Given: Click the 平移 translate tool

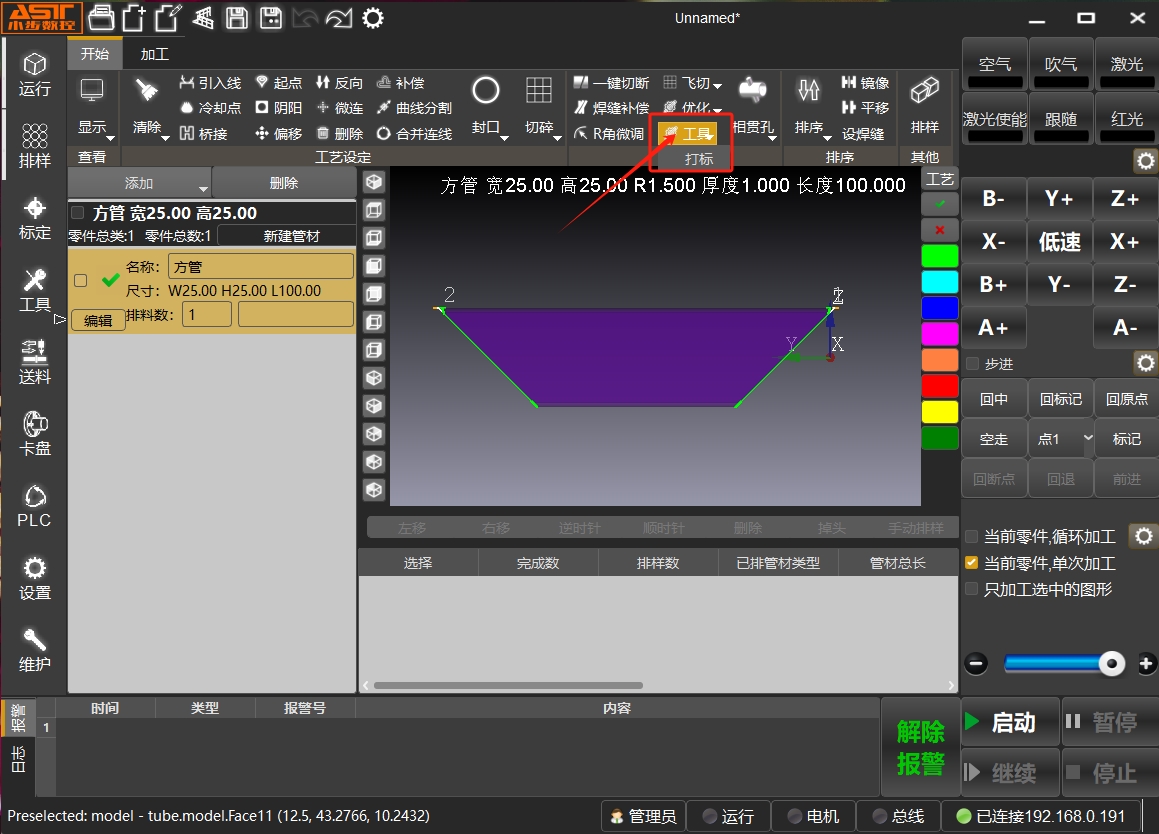Looking at the screenshot, I should coord(865,108).
